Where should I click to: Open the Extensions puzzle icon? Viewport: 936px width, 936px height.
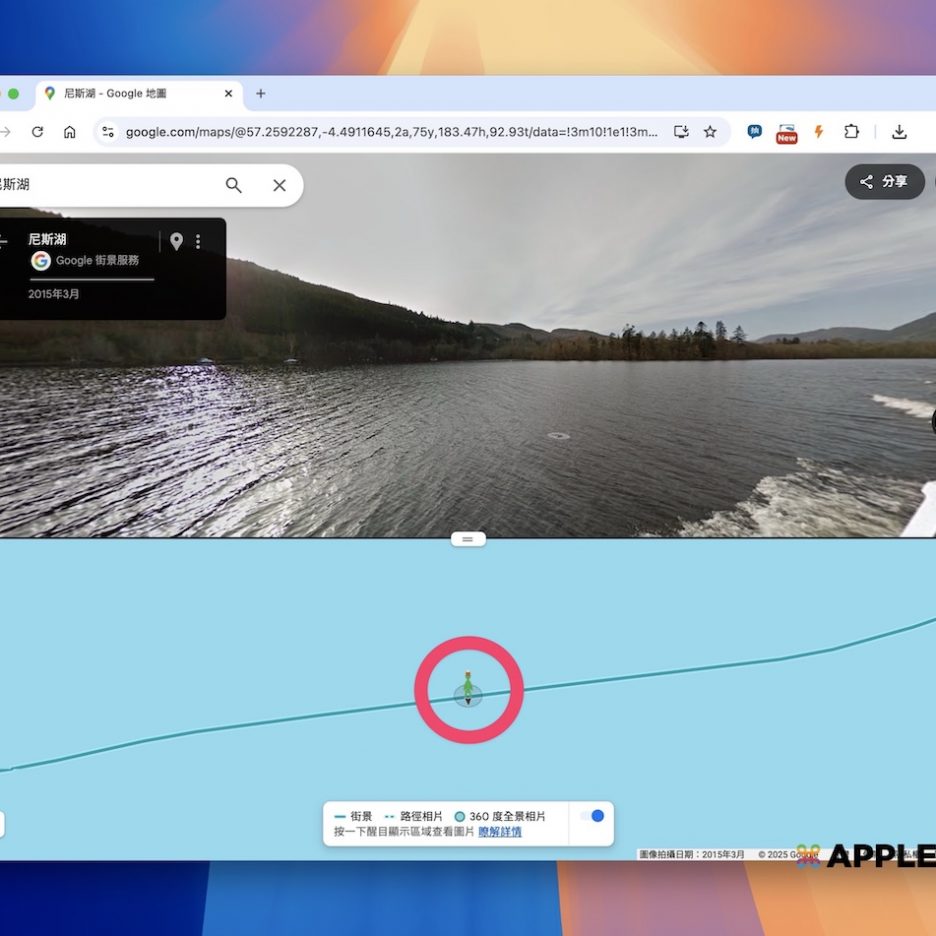pyautogui.click(x=851, y=132)
